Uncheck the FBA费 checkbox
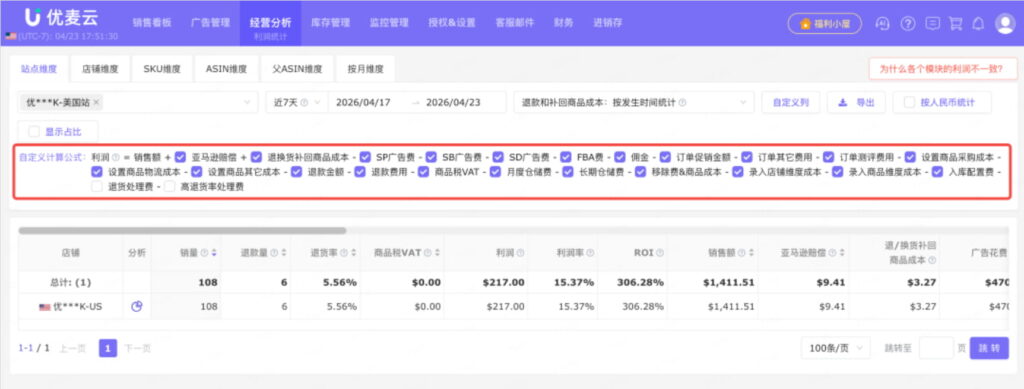 coord(566,157)
